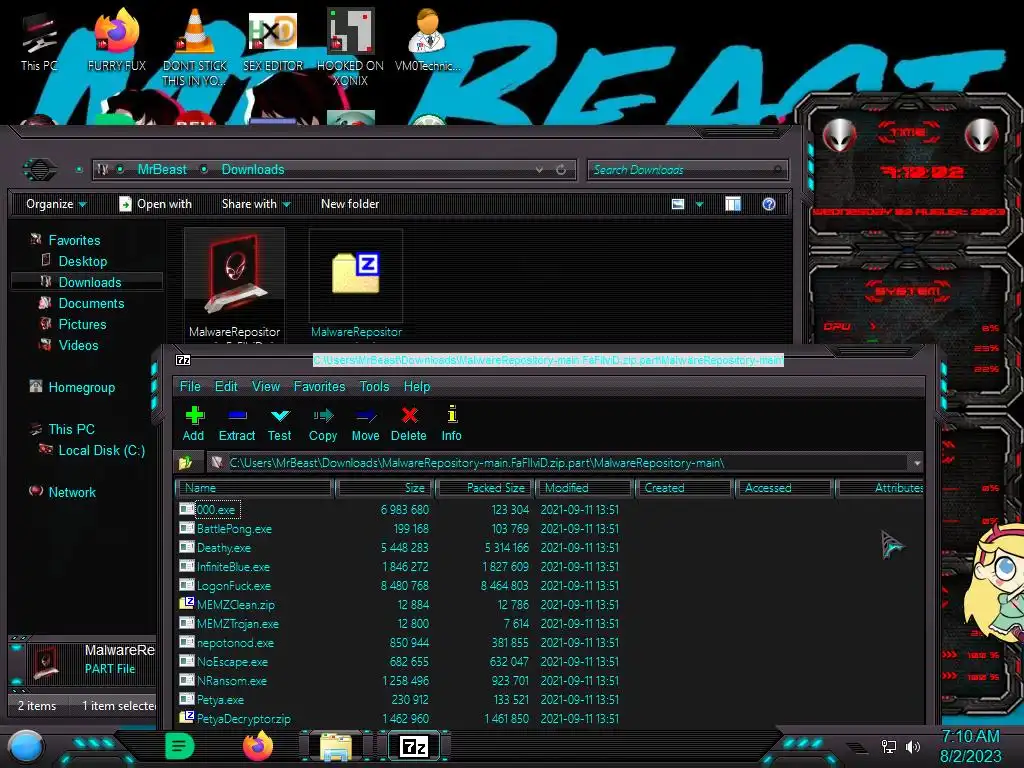This screenshot has width=1024, height=768.
Task: Open the green notes app on taskbar
Action: tap(180, 746)
